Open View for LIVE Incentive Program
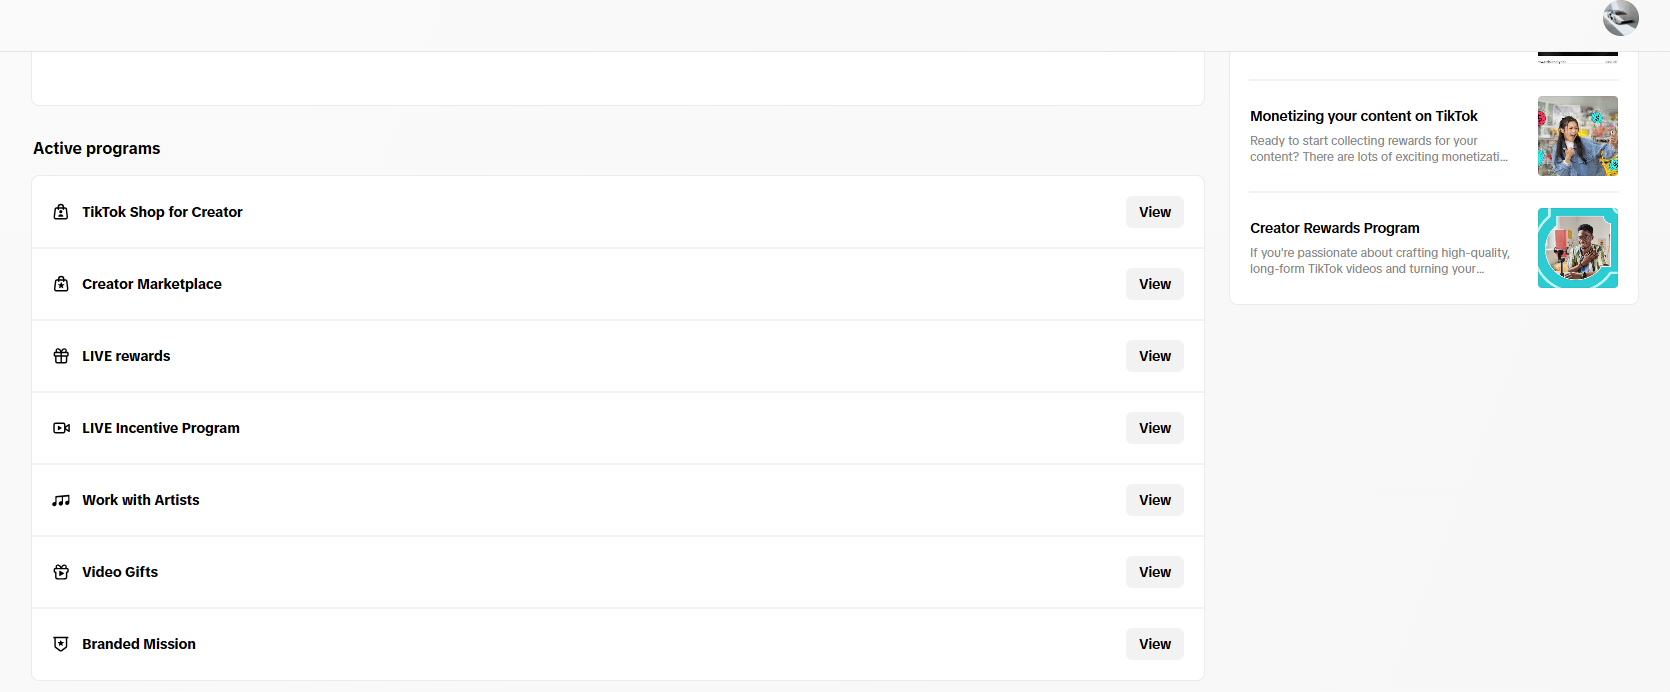Viewport: 1670px width, 692px height. [1154, 428]
